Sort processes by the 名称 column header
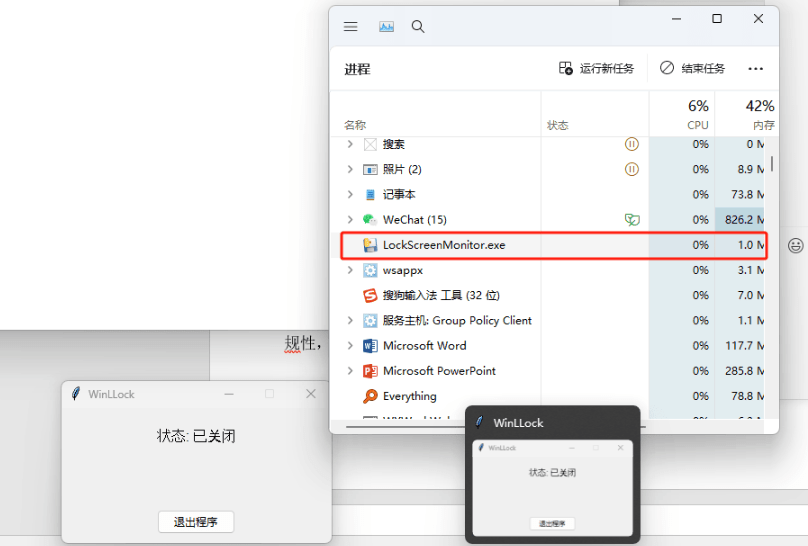The width and height of the screenshot is (808, 546). click(355, 125)
